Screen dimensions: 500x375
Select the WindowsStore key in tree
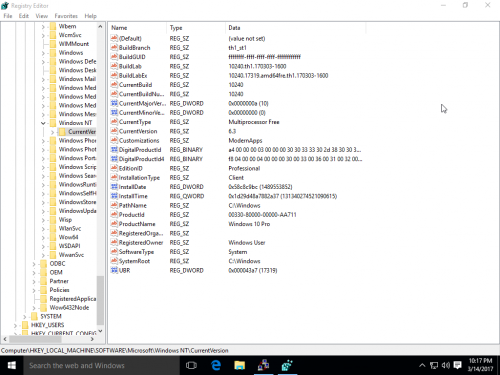(77, 202)
